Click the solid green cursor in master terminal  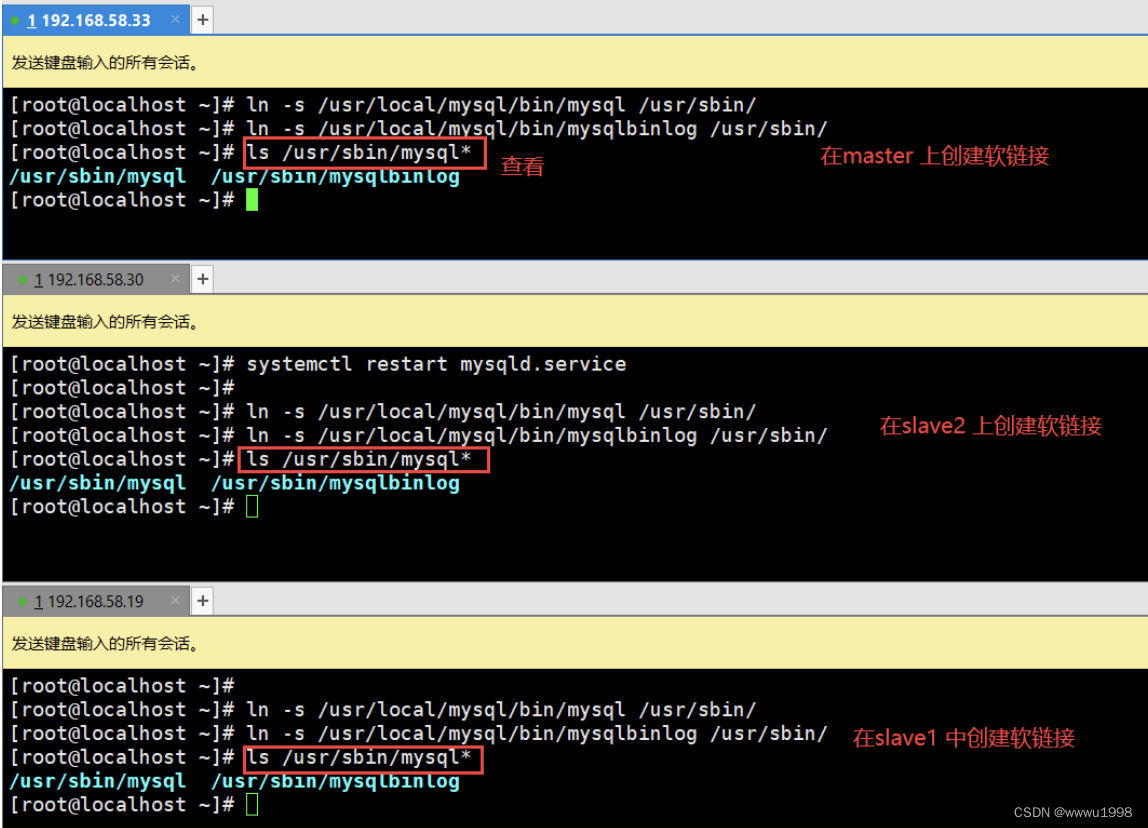click(252, 200)
